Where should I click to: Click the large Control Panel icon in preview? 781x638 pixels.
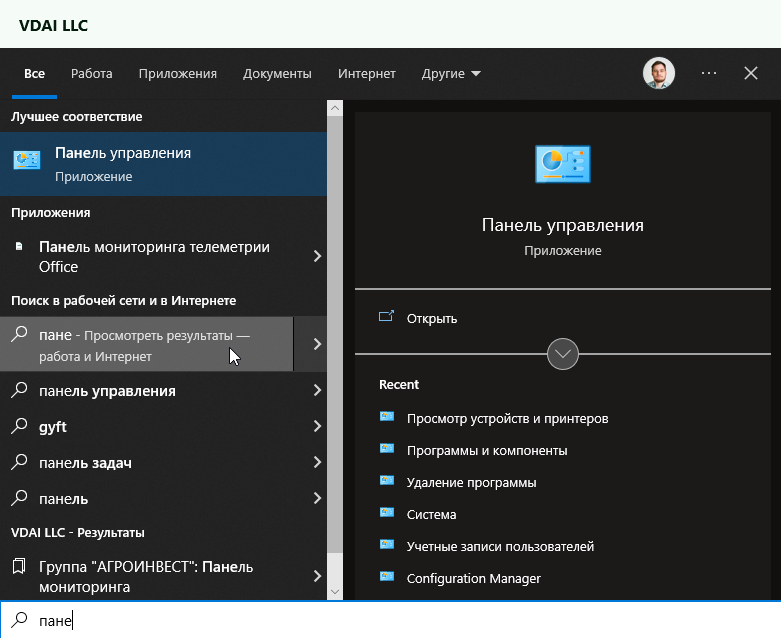562,163
